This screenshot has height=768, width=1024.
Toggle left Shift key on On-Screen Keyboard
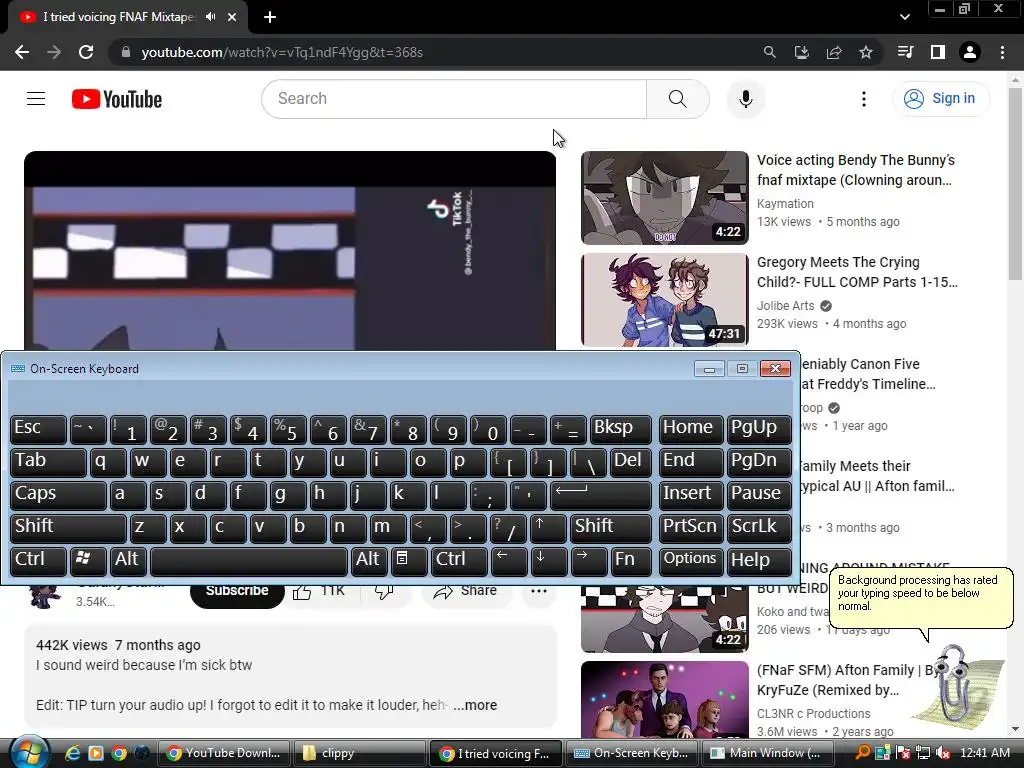[x=68, y=528]
